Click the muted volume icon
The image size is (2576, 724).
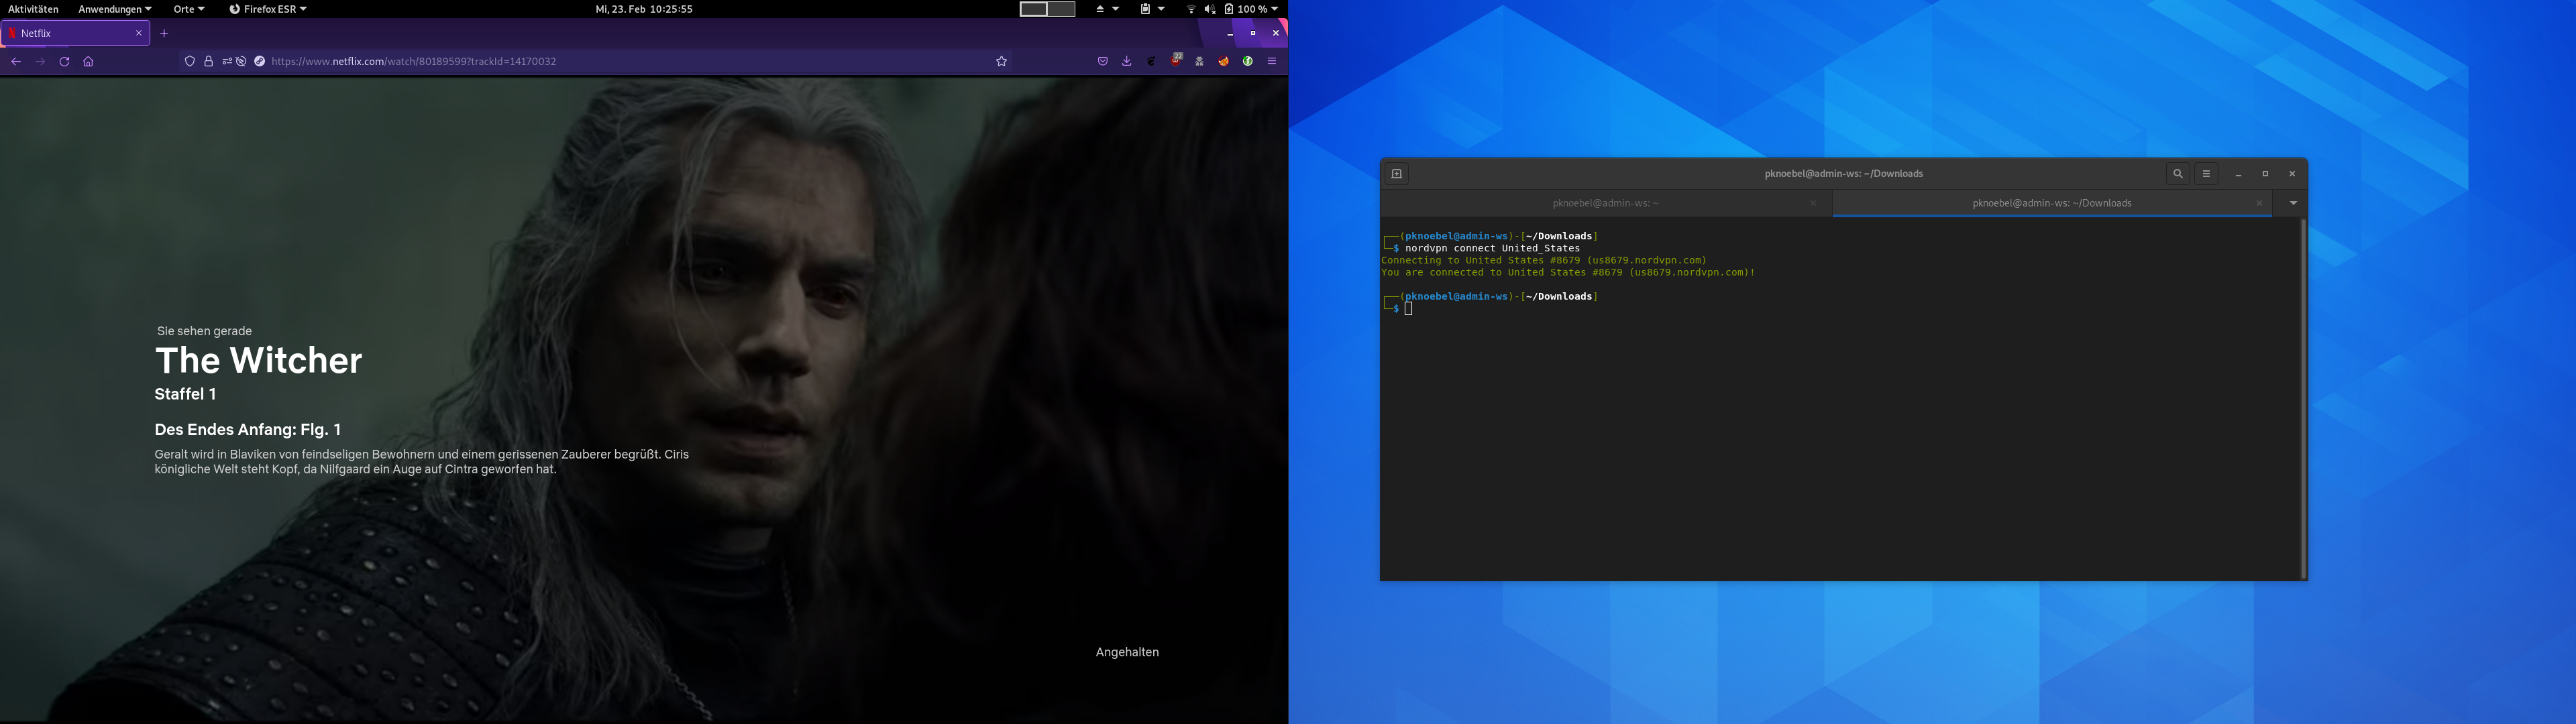1210,9
